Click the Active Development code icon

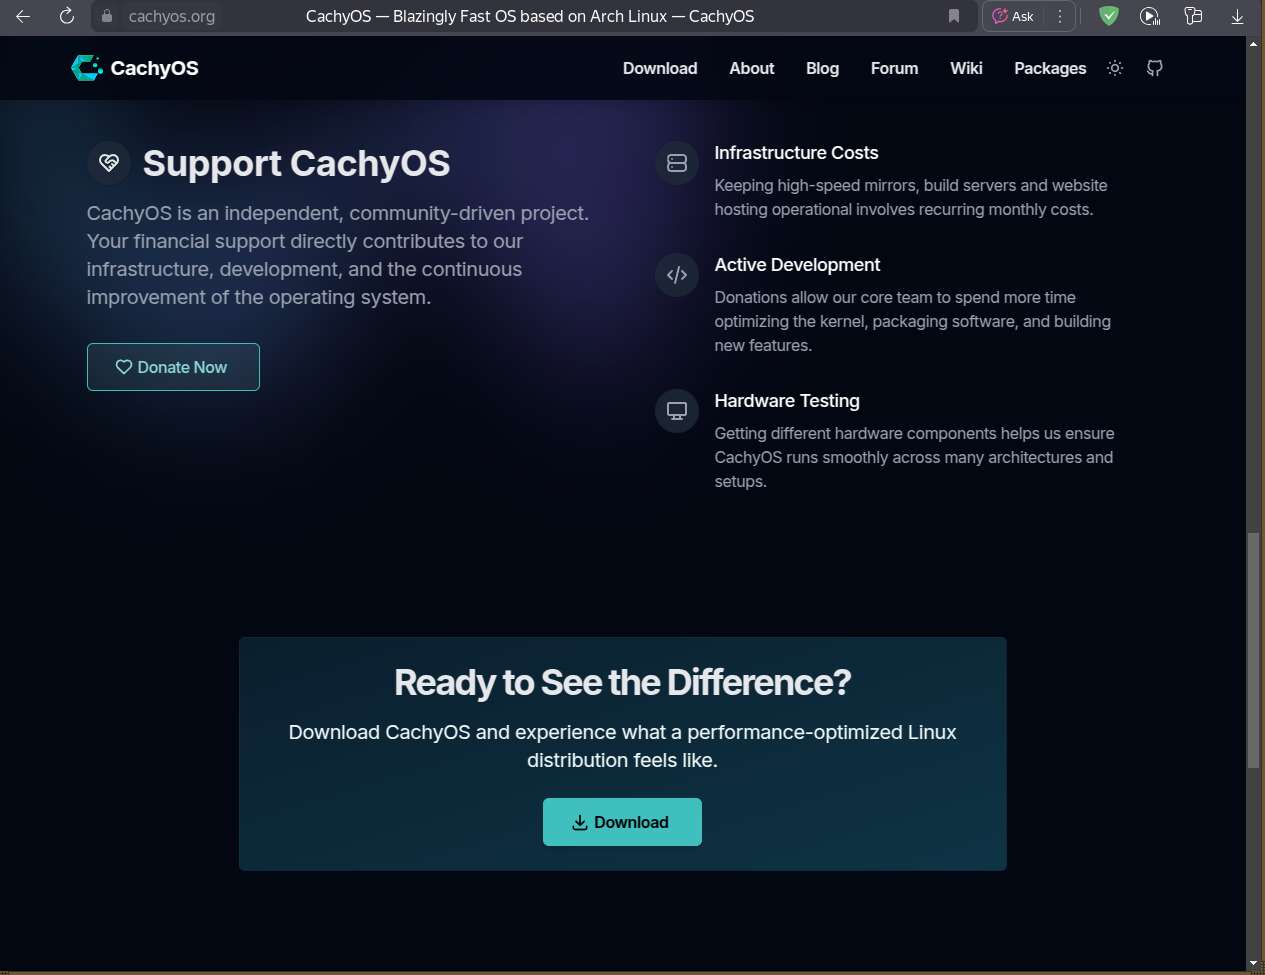pyautogui.click(x=677, y=275)
